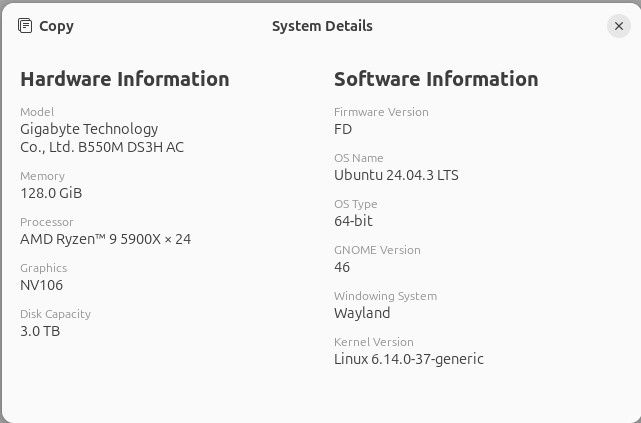The width and height of the screenshot is (641, 423).
Task: Click the clipboard copy icon
Action: (x=25, y=26)
